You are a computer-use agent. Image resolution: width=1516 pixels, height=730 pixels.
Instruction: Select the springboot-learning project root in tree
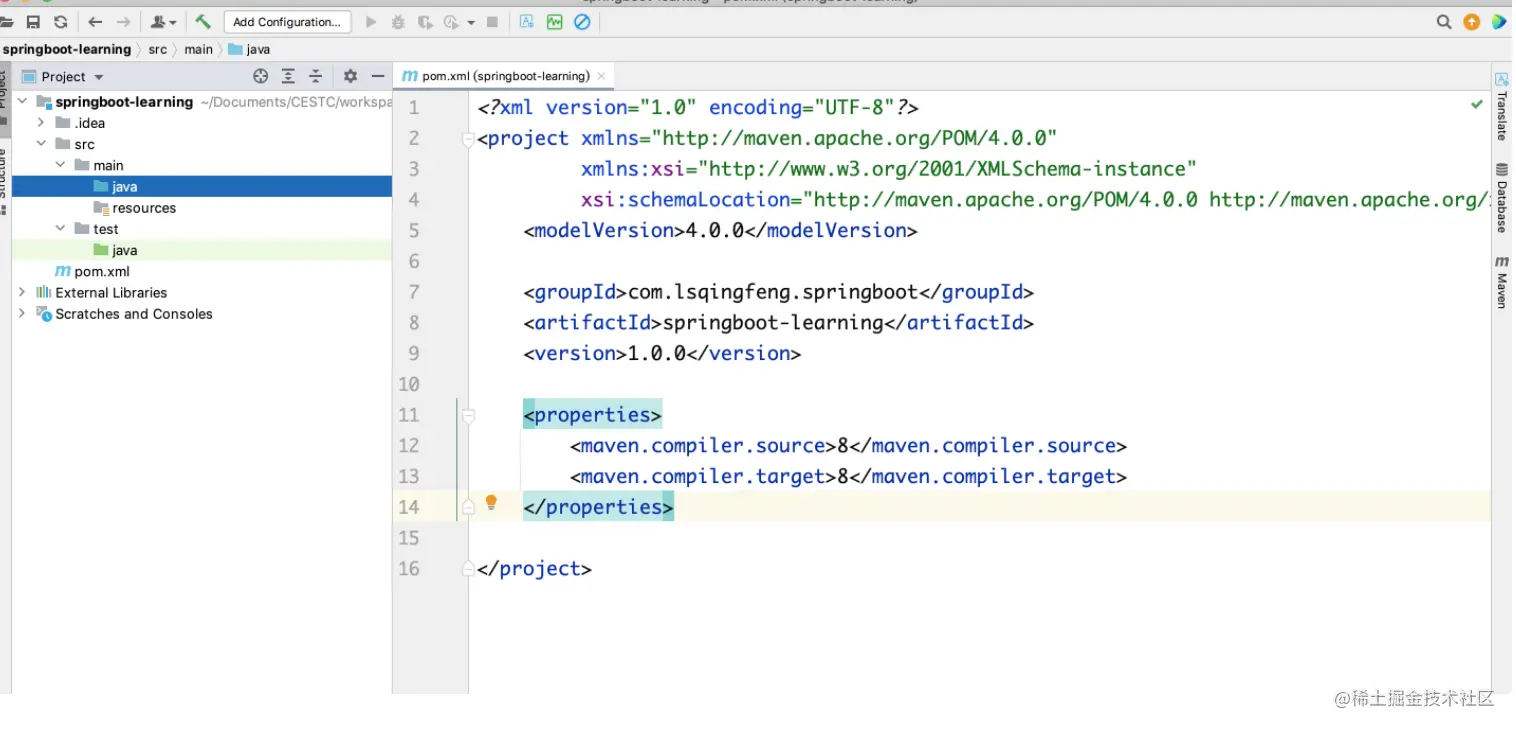click(124, 102)
